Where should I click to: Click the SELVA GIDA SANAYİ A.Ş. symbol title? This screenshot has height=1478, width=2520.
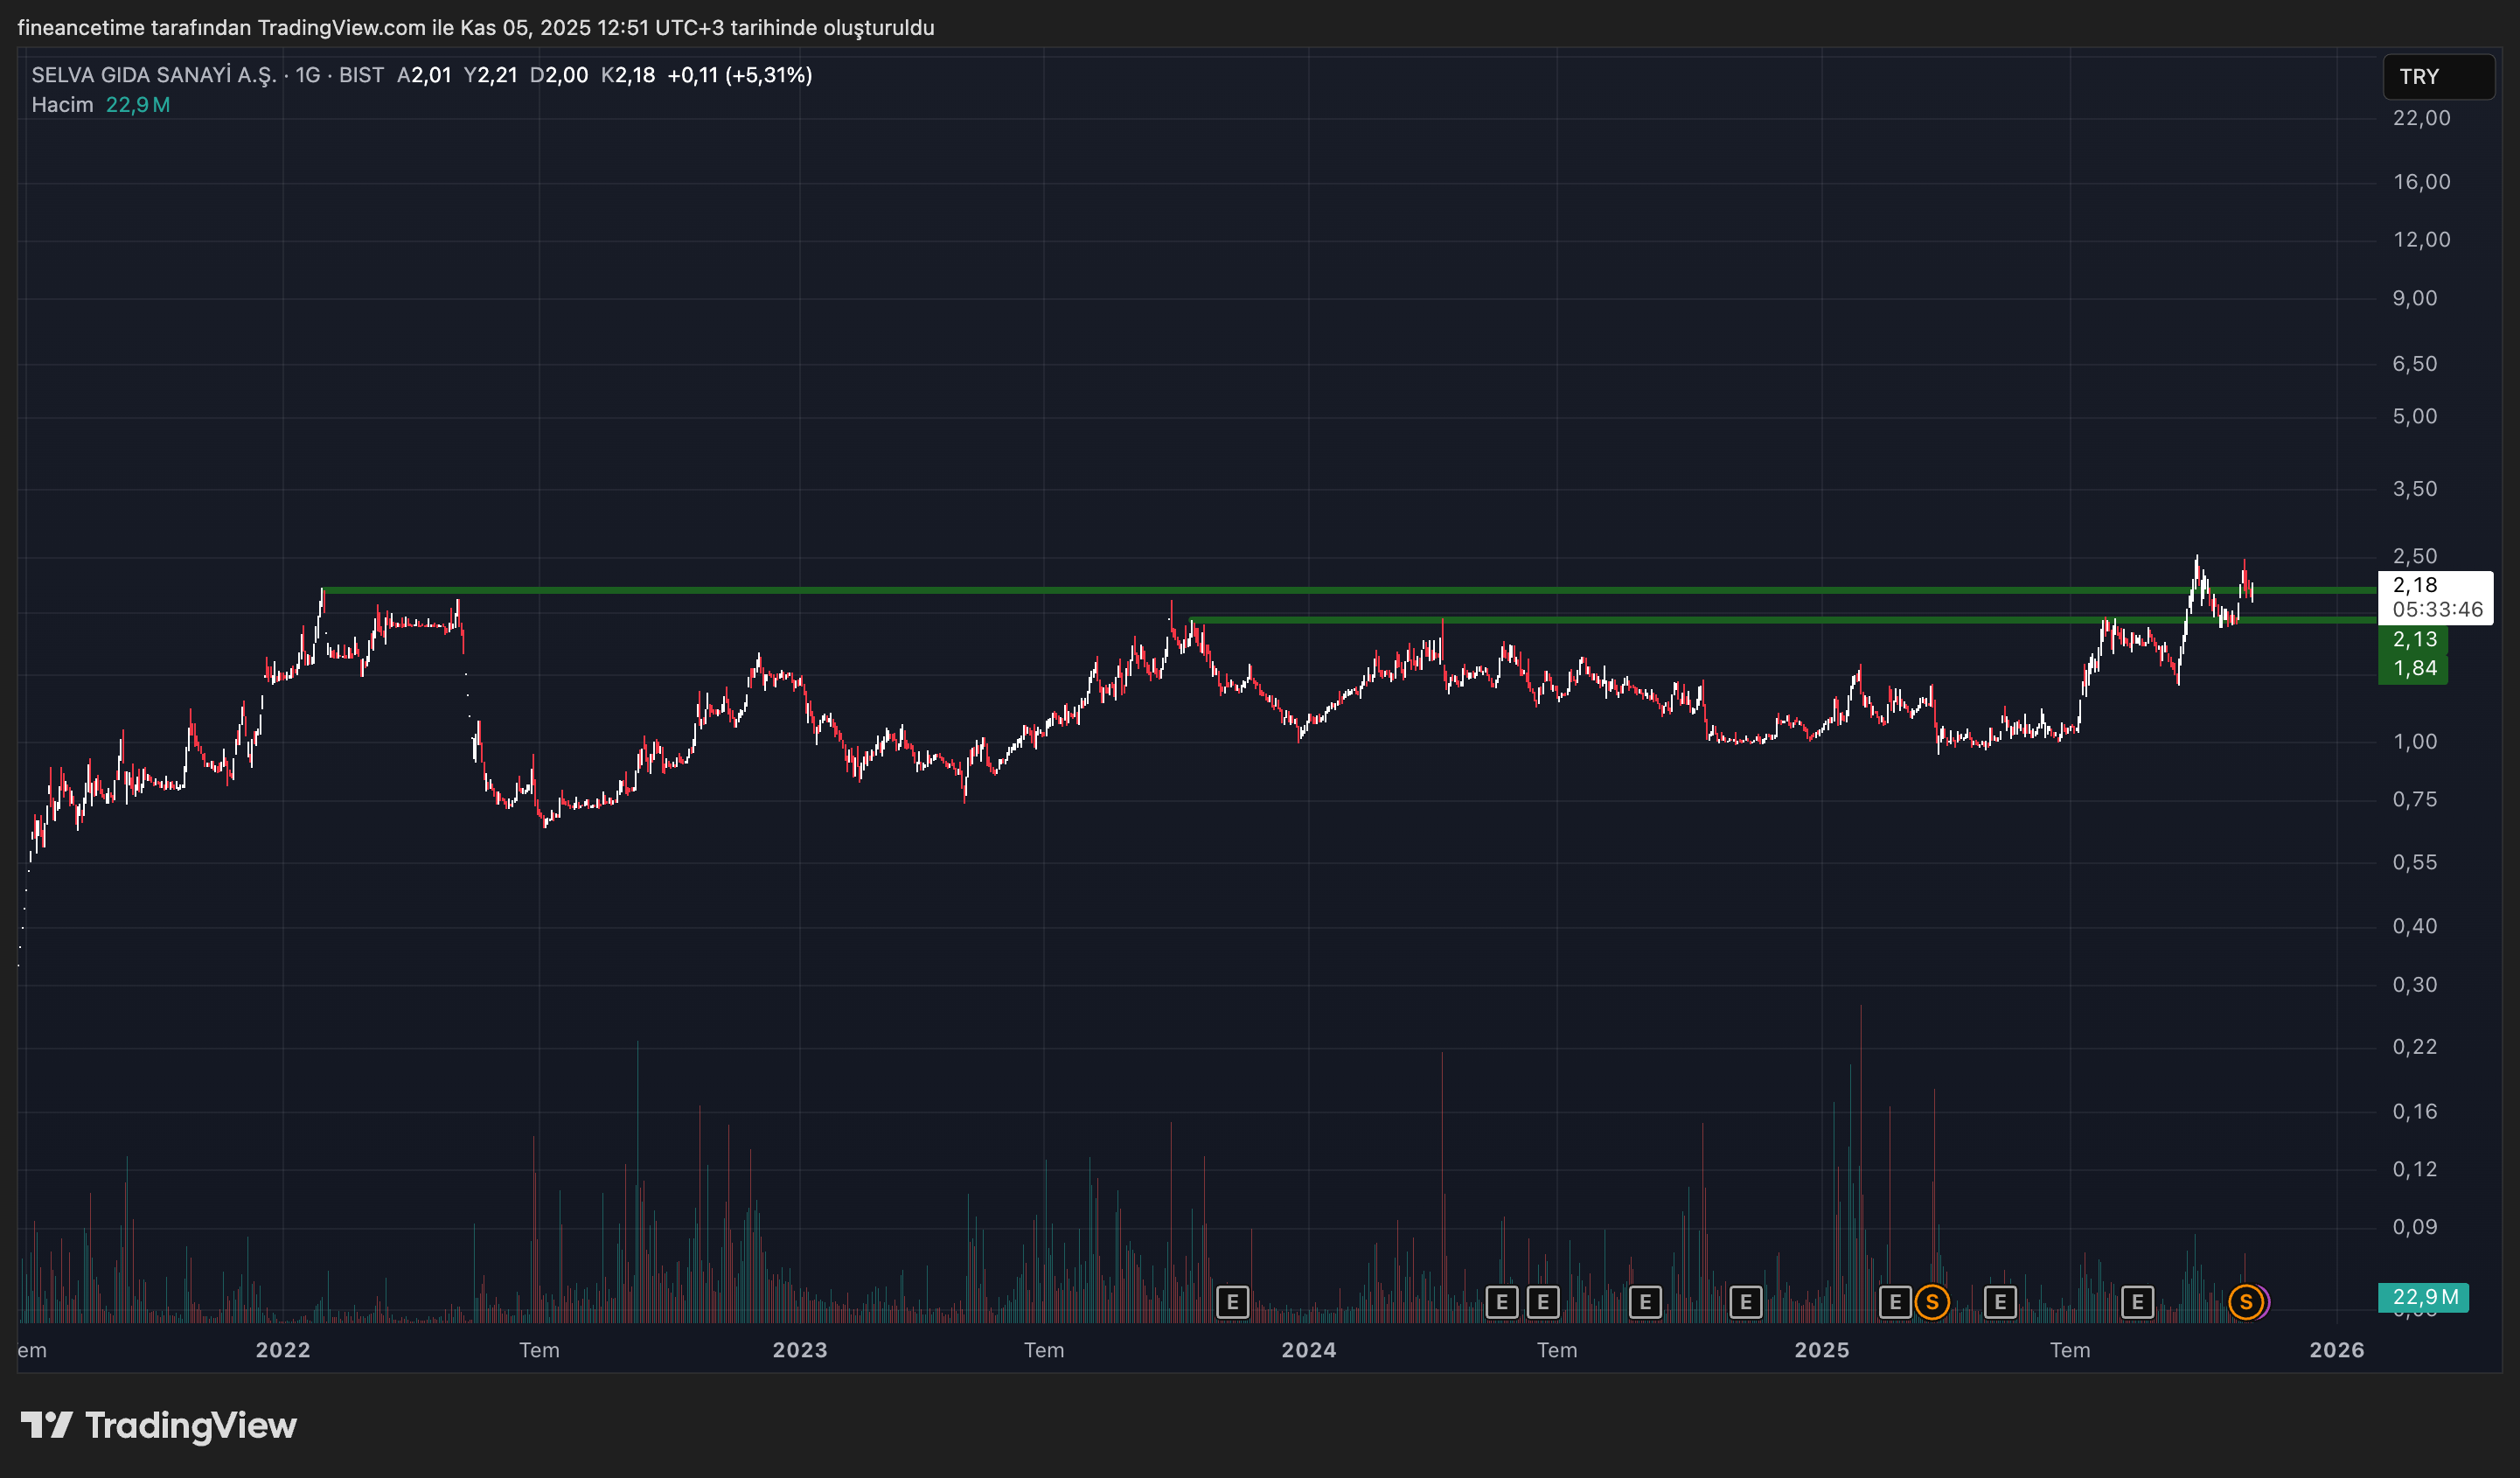pos(153,75)
